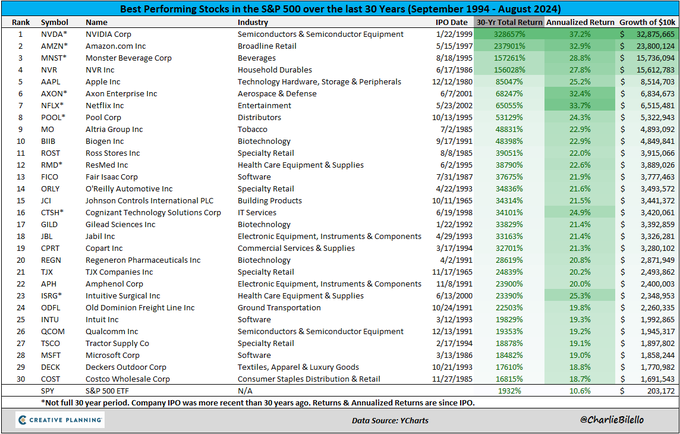680x434 pixels.
Task: Select the Amazon.com Inc name cell
Action: click(x=115, y=46)
